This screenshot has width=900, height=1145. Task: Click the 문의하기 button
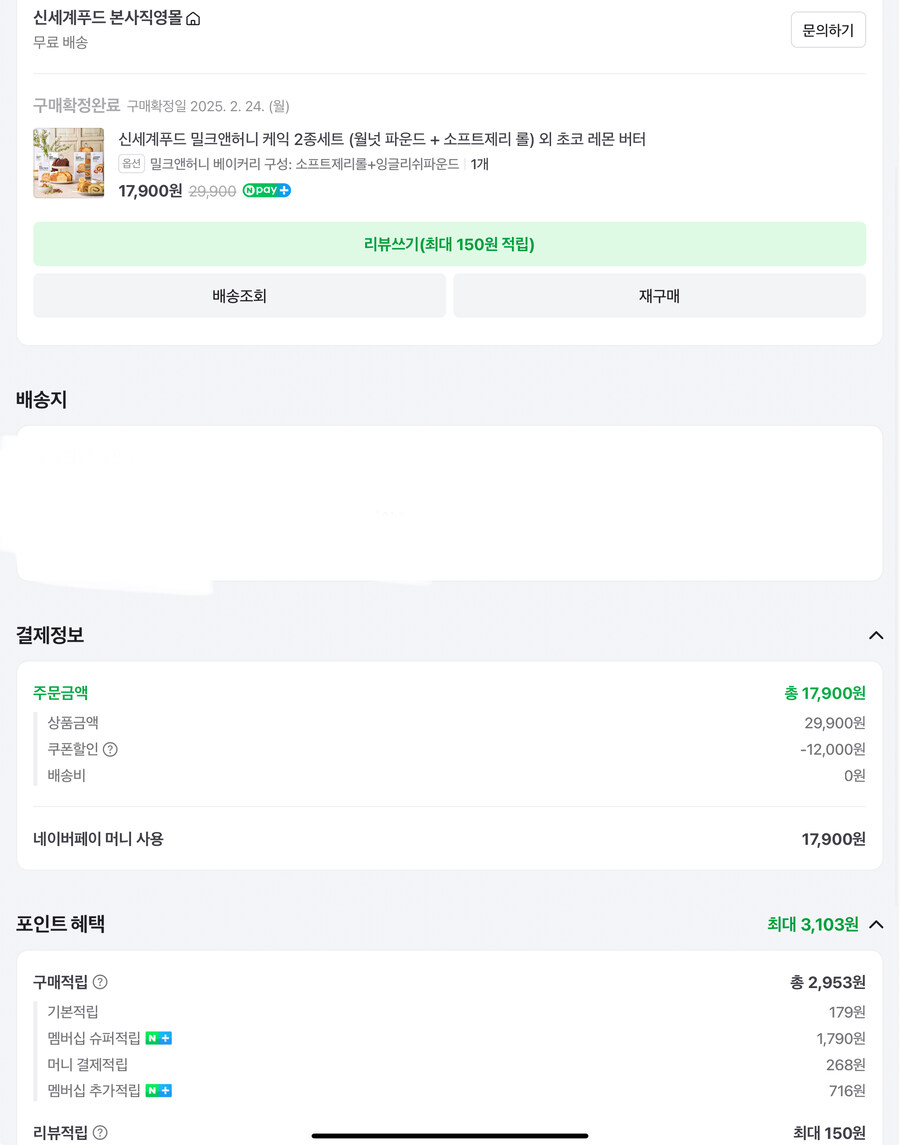tap(828, 29)
